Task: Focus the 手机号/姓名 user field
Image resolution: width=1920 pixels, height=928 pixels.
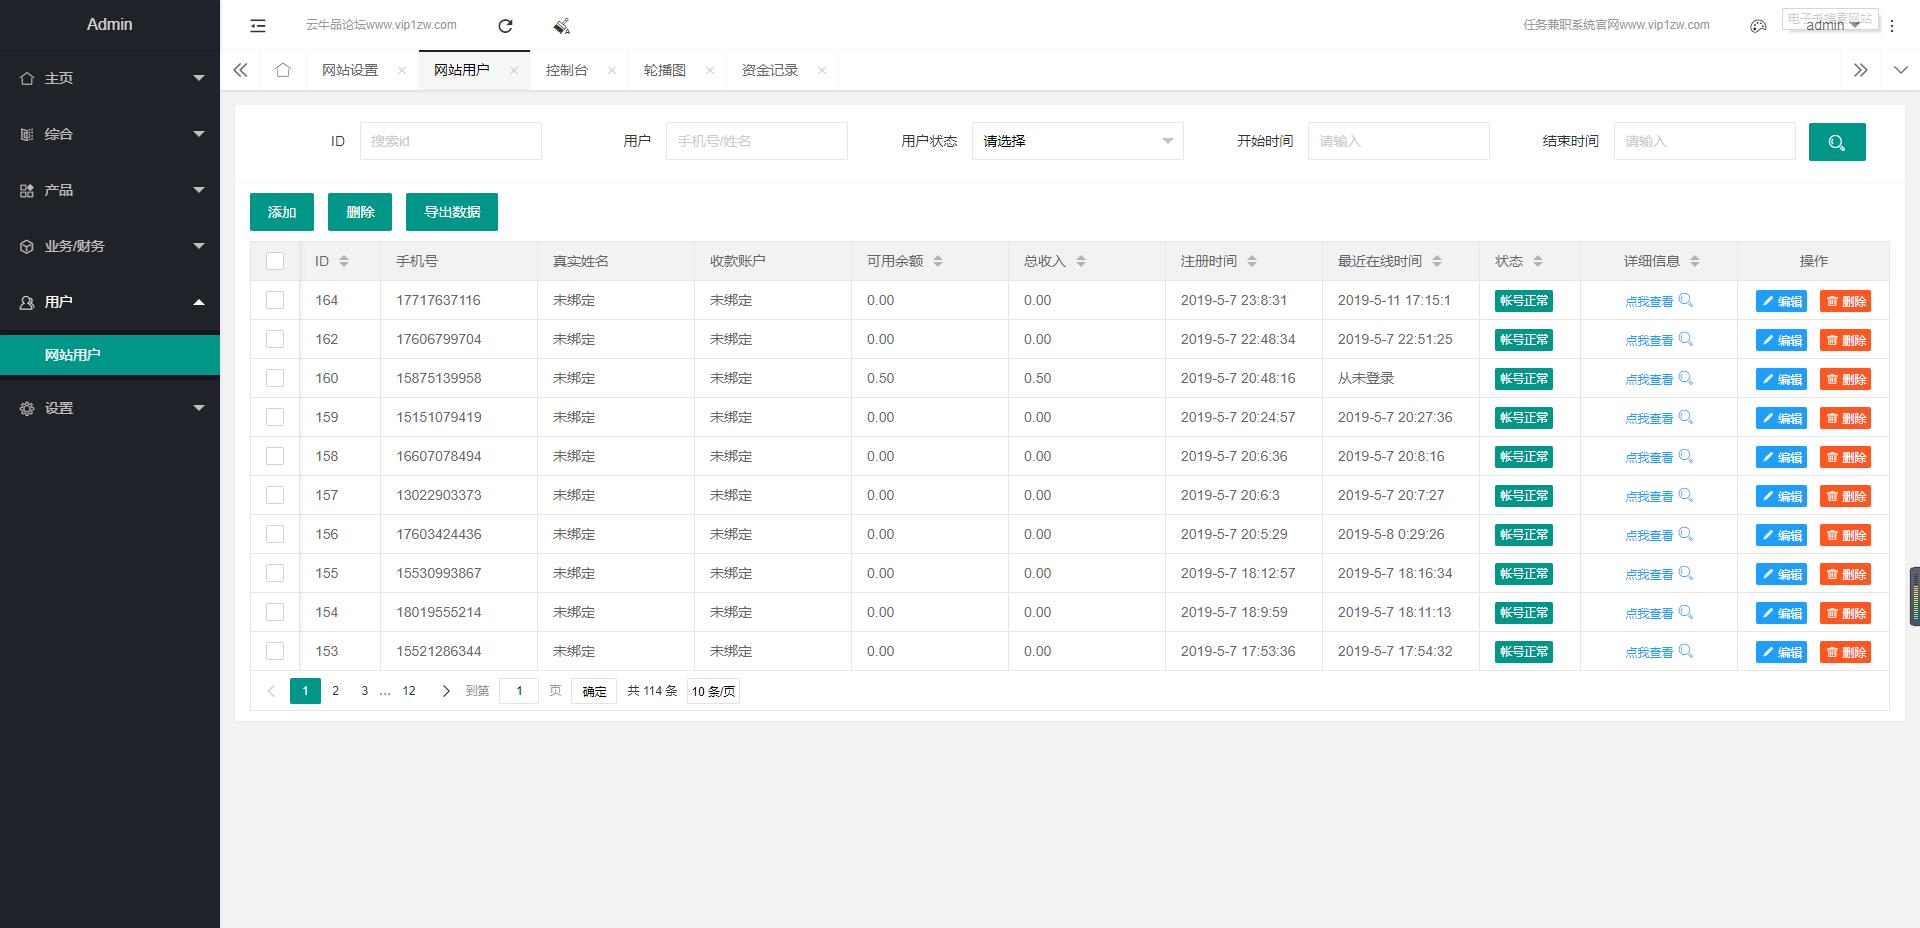Action: [x=757, y=141]
